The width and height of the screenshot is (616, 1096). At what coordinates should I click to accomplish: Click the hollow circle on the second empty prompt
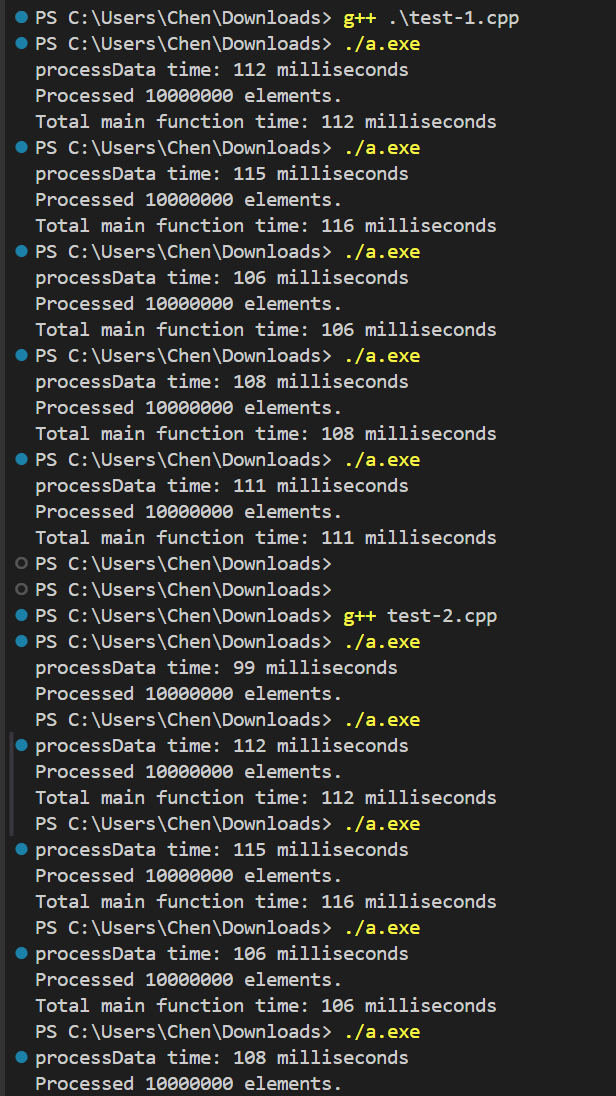click(x=22, y=590)
